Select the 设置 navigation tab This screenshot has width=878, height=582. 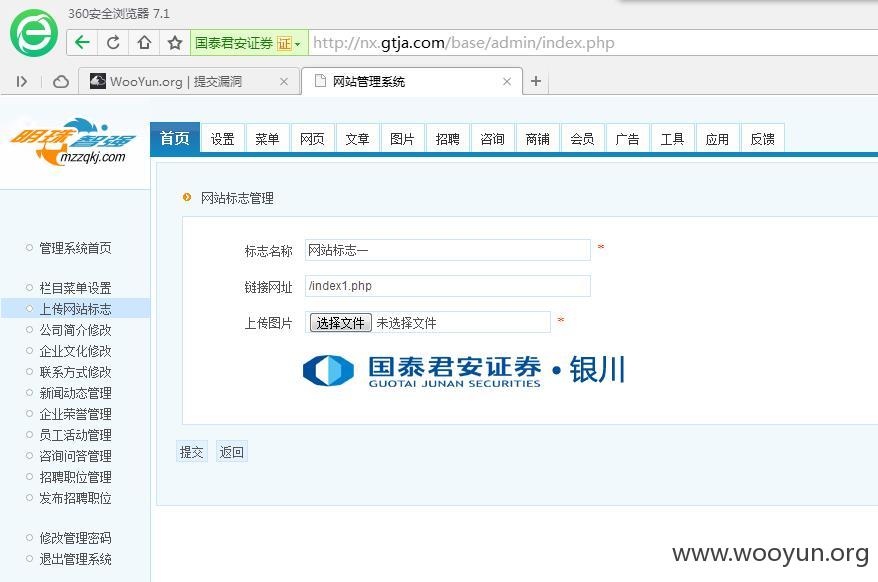coord(222,138)
